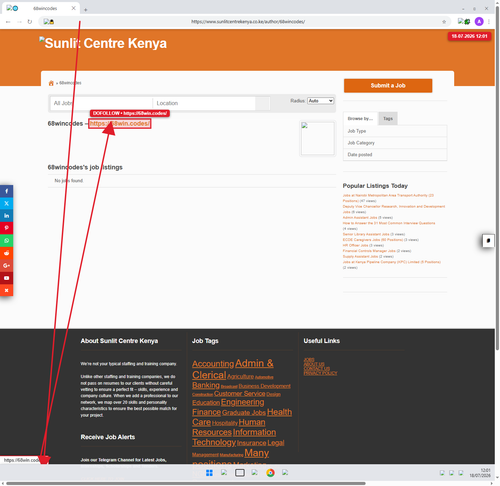Go to home via breadcrumb house icon

pos(51,83)
